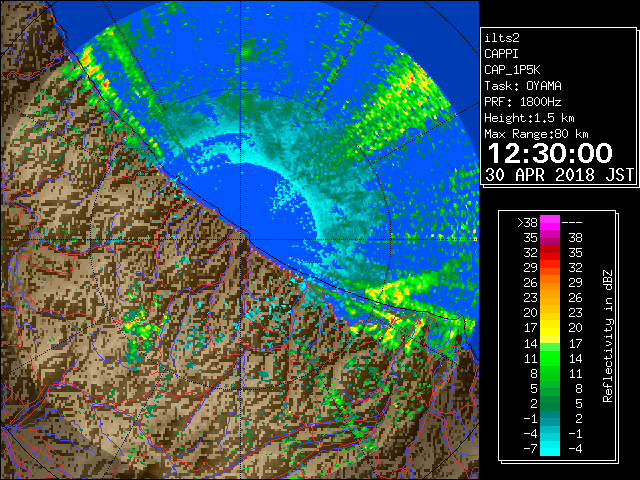The width and height of the screenshot is (640, 480).
Task: Click the 12:30:00 timestamp
Action: (550, 153)
